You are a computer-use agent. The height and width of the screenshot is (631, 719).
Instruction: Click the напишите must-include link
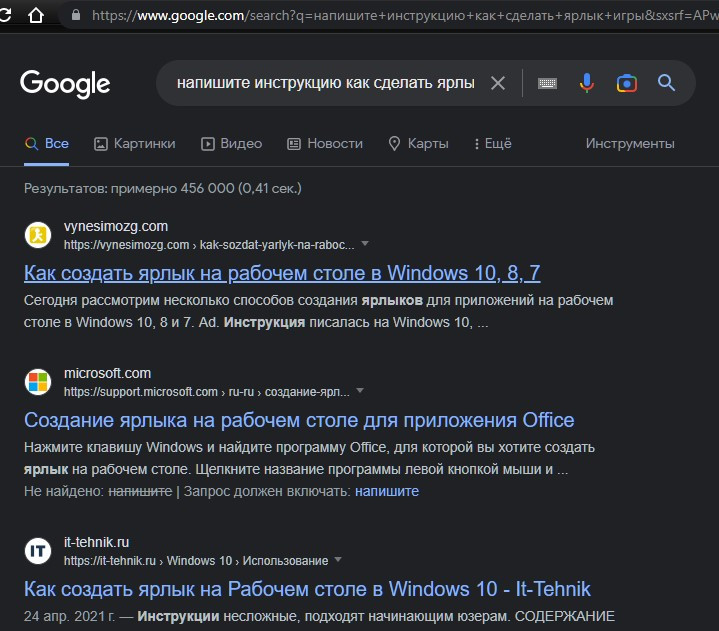click(x=387, y=491)
